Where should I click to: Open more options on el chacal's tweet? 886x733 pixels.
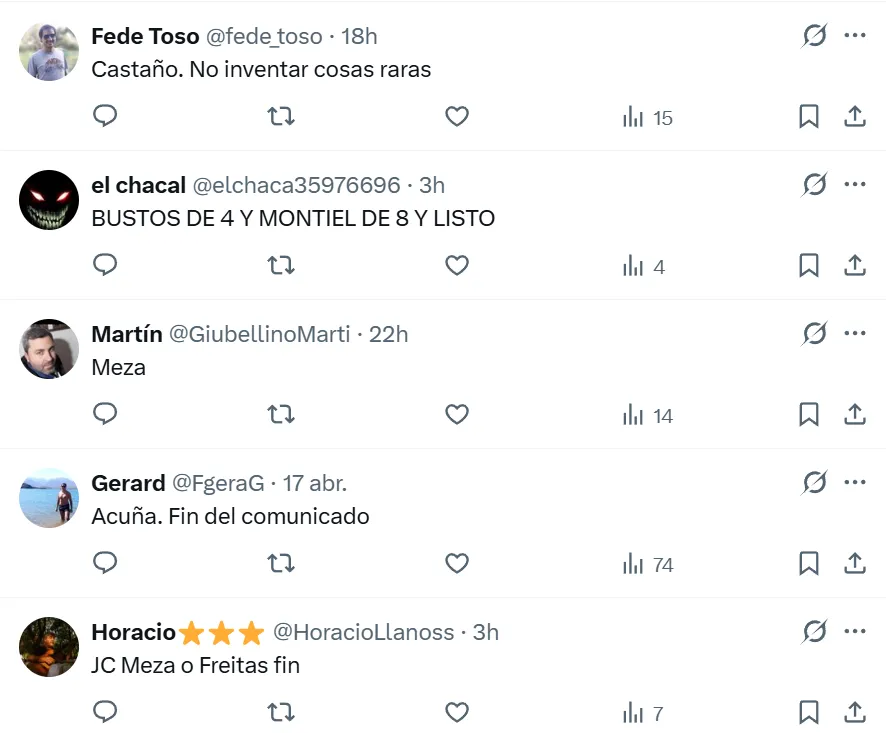(855, 185)
